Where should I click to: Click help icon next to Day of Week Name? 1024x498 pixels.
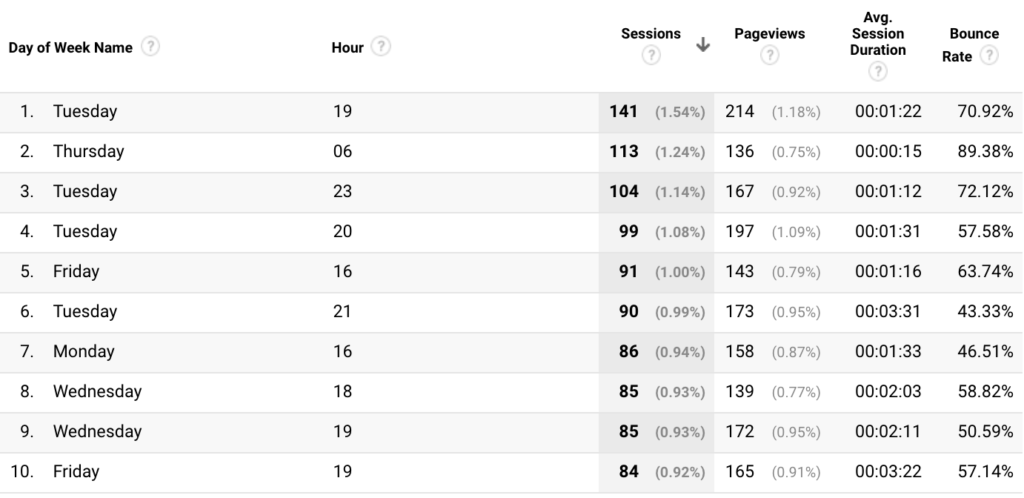[x=151, y=47]
